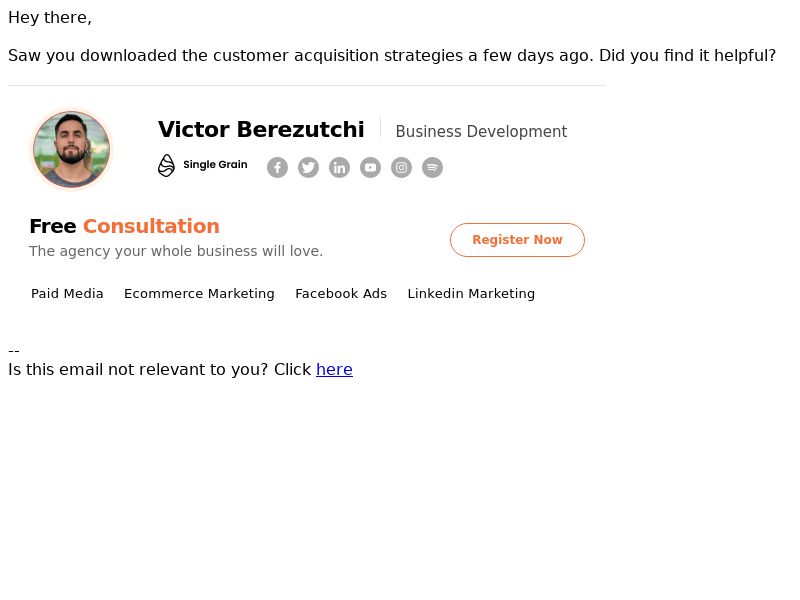
Task: Click Victor Berezutchi's profile photo
Action: 71,149
